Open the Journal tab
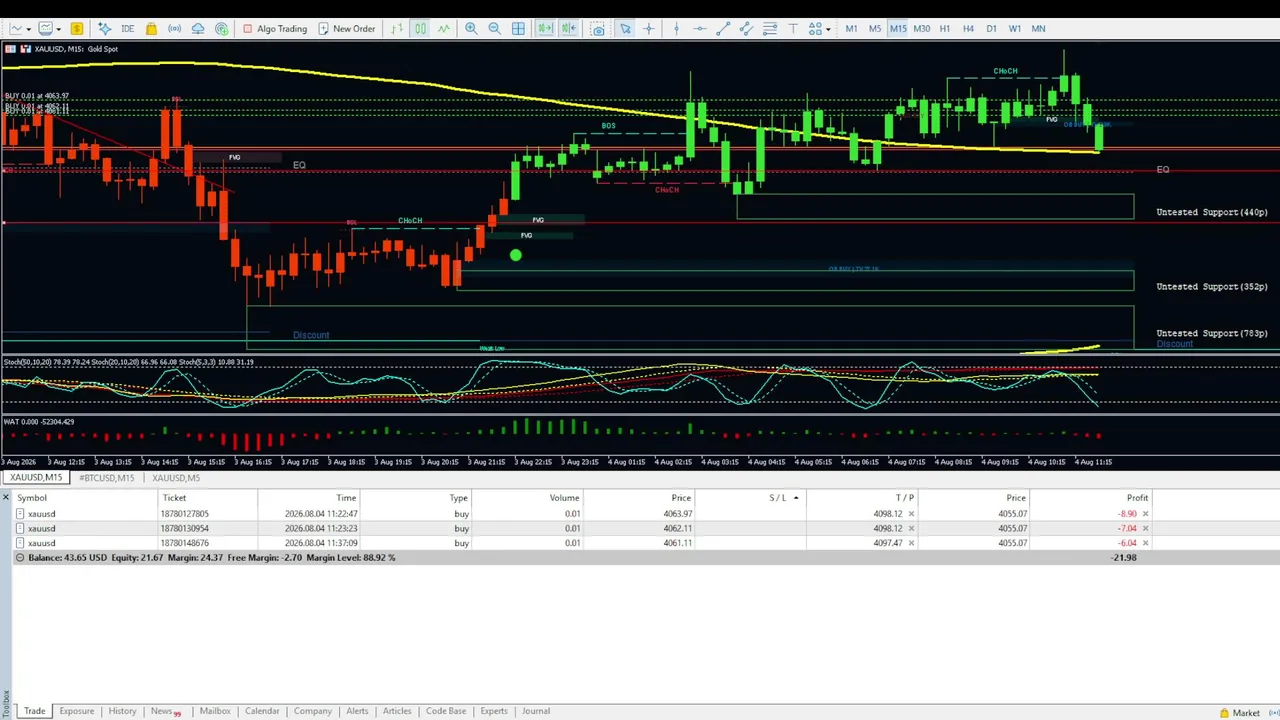The width and height of the screenshot is (1280, 720). point(536,711)
